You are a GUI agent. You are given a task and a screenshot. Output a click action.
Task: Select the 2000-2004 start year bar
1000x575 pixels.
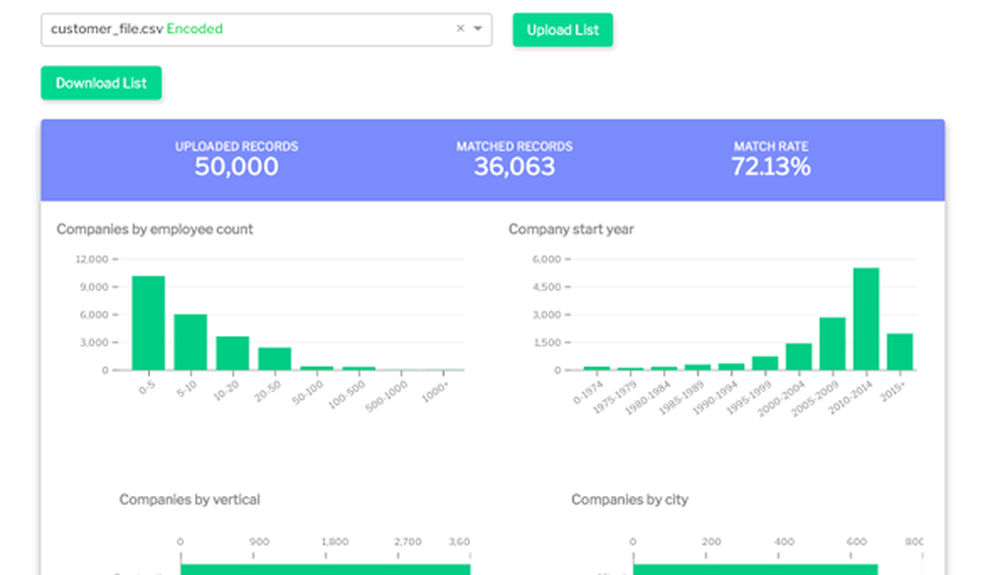point(798,357)
